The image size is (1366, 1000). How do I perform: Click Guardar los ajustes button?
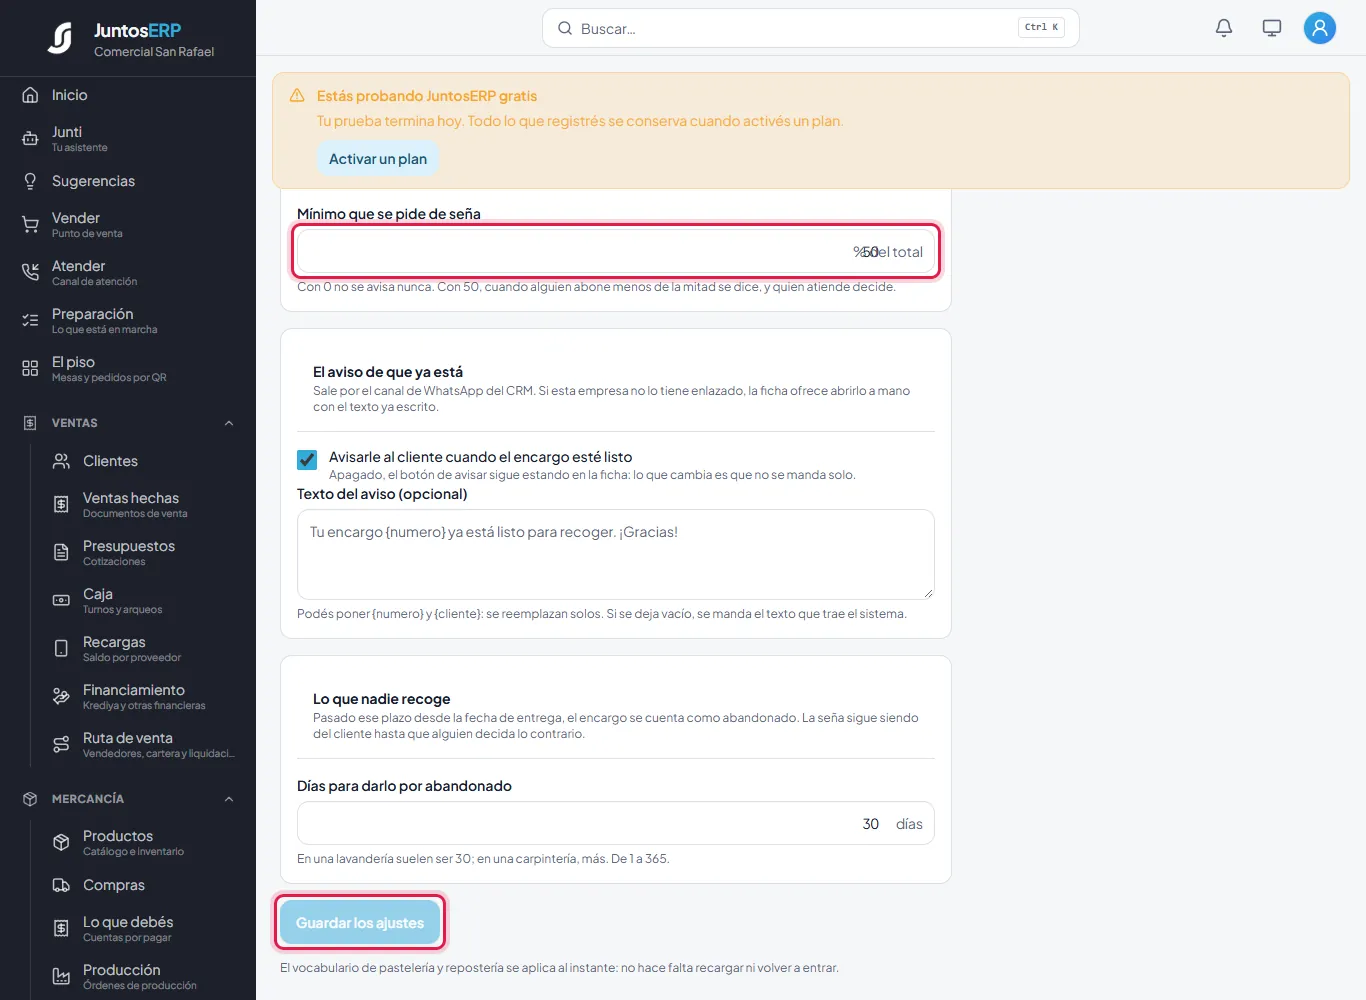pos(360,922)
